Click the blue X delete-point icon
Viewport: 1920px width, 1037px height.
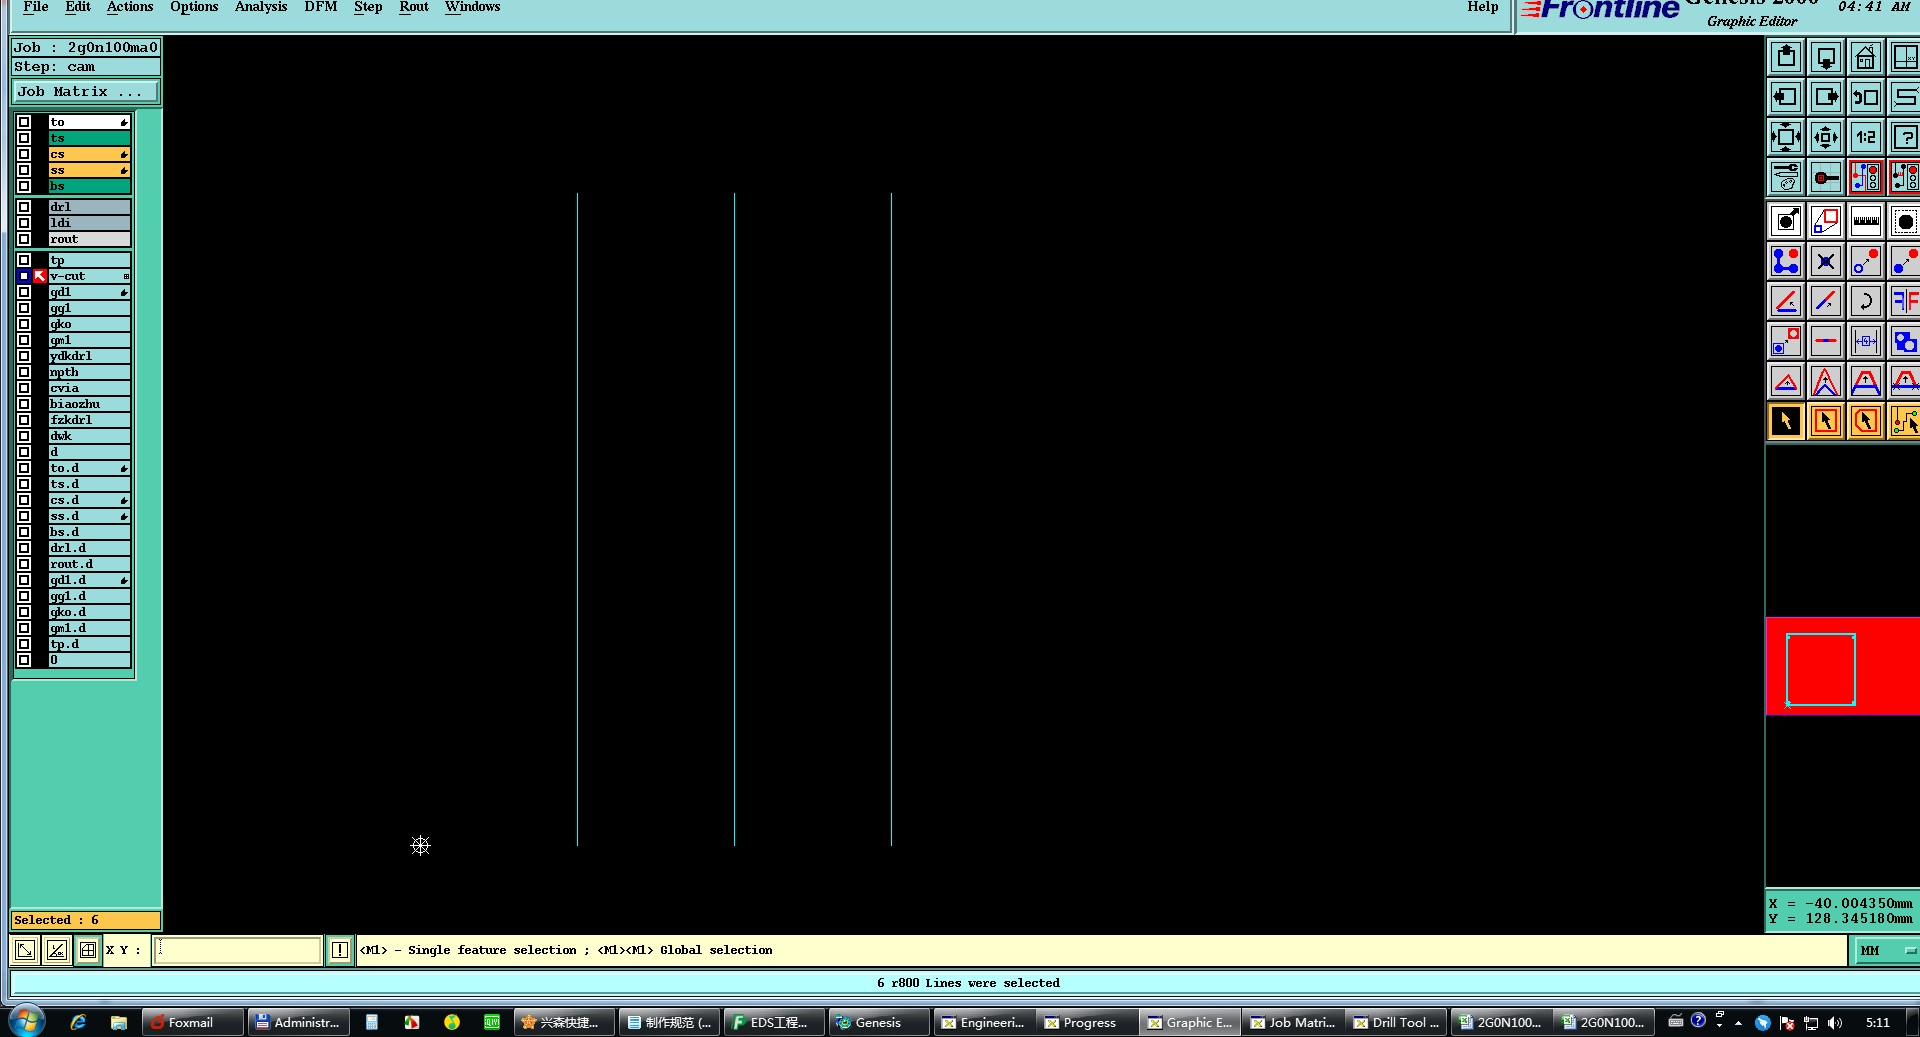pos(1826,262)
